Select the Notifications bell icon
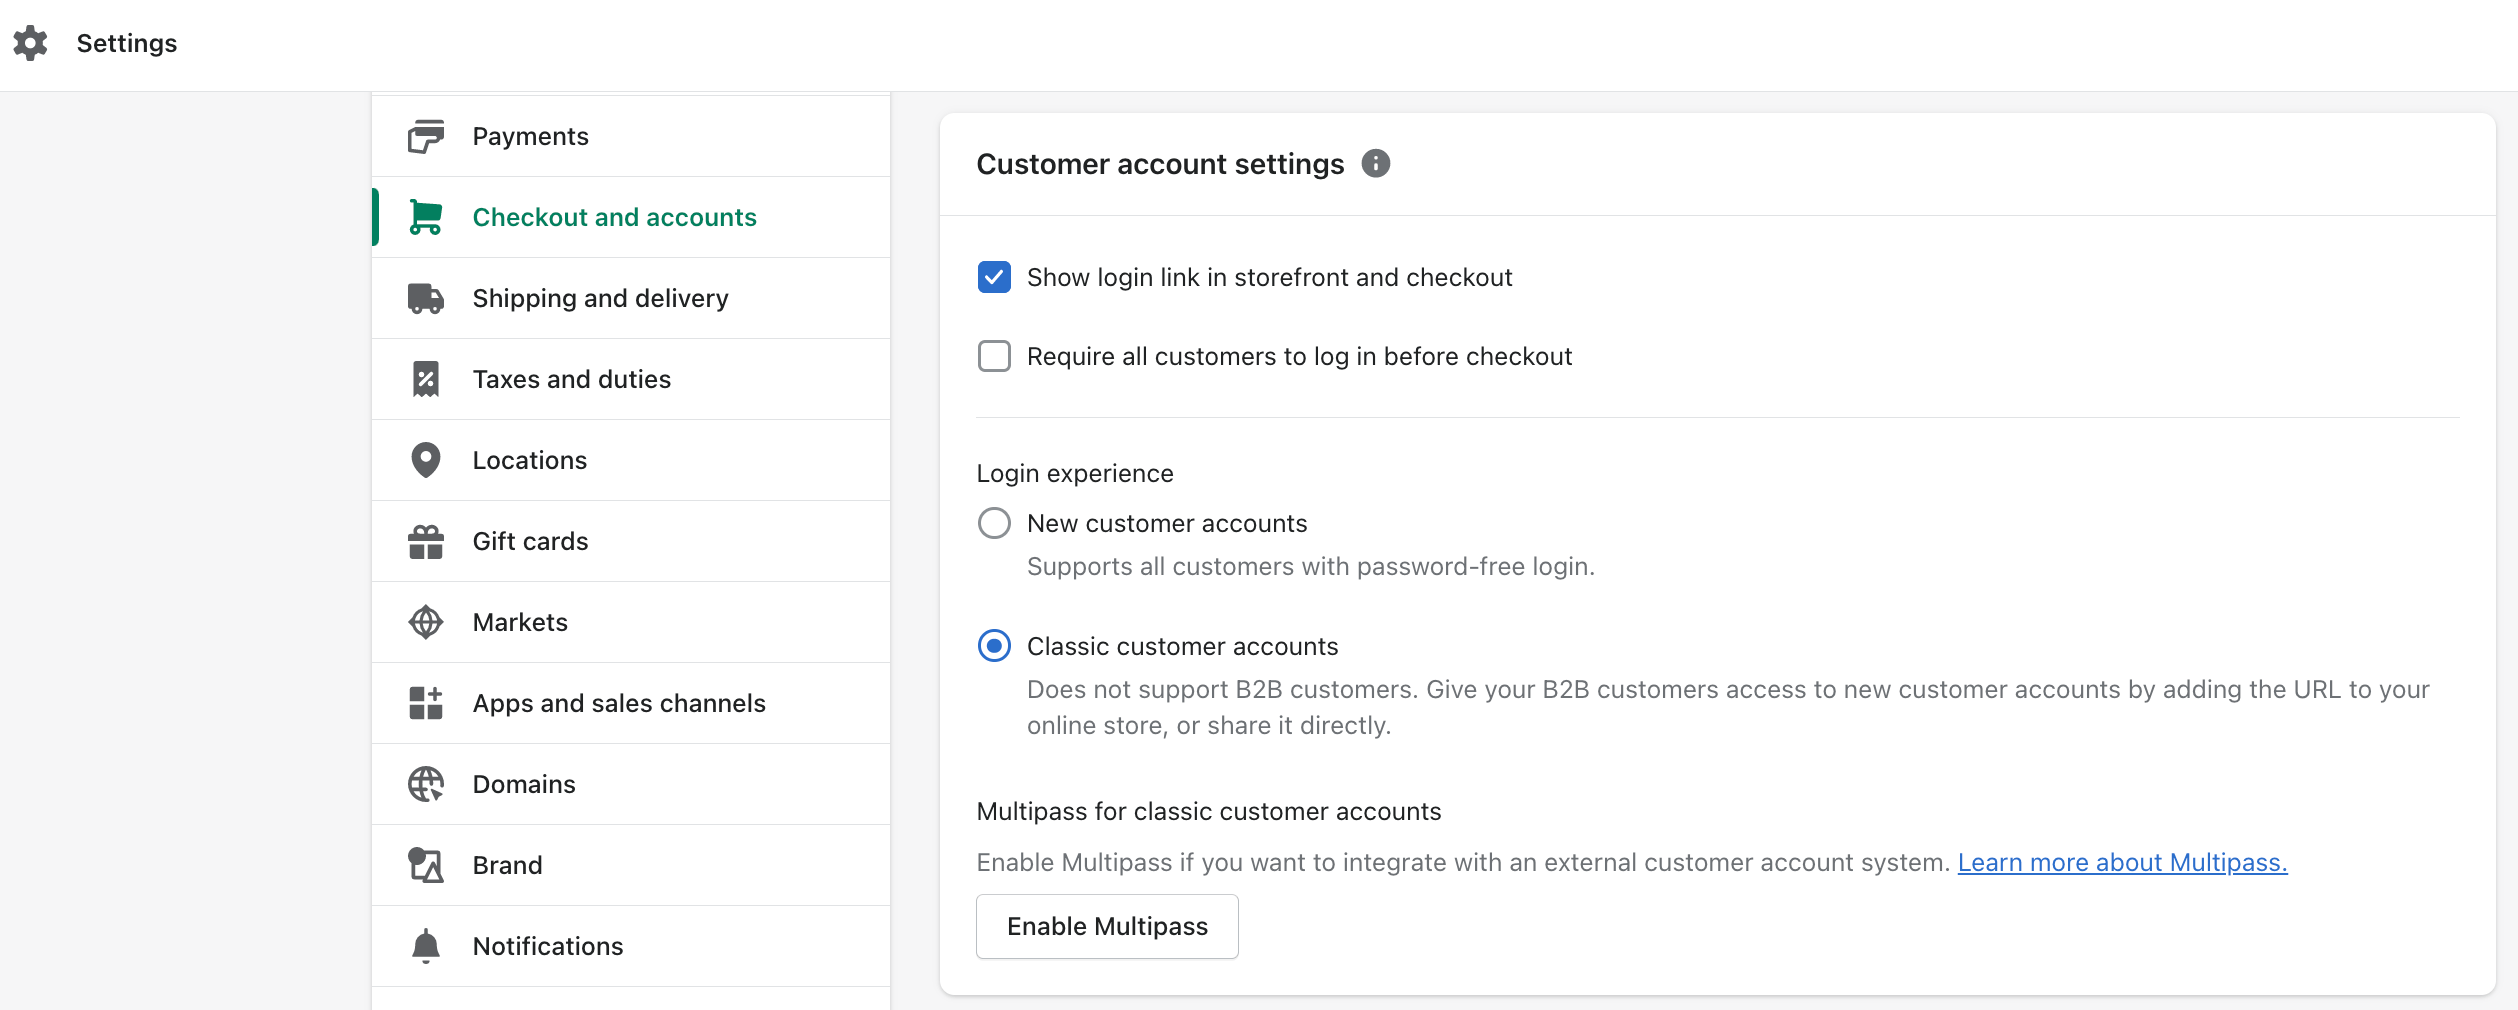2518x1010 pixels. [426, 946]
